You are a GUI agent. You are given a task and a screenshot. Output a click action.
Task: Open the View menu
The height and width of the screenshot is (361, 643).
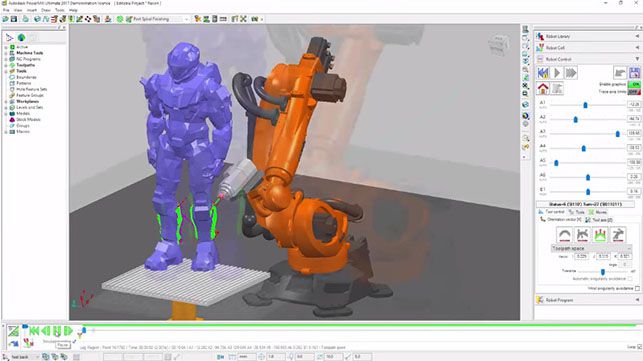pos(18,10)
